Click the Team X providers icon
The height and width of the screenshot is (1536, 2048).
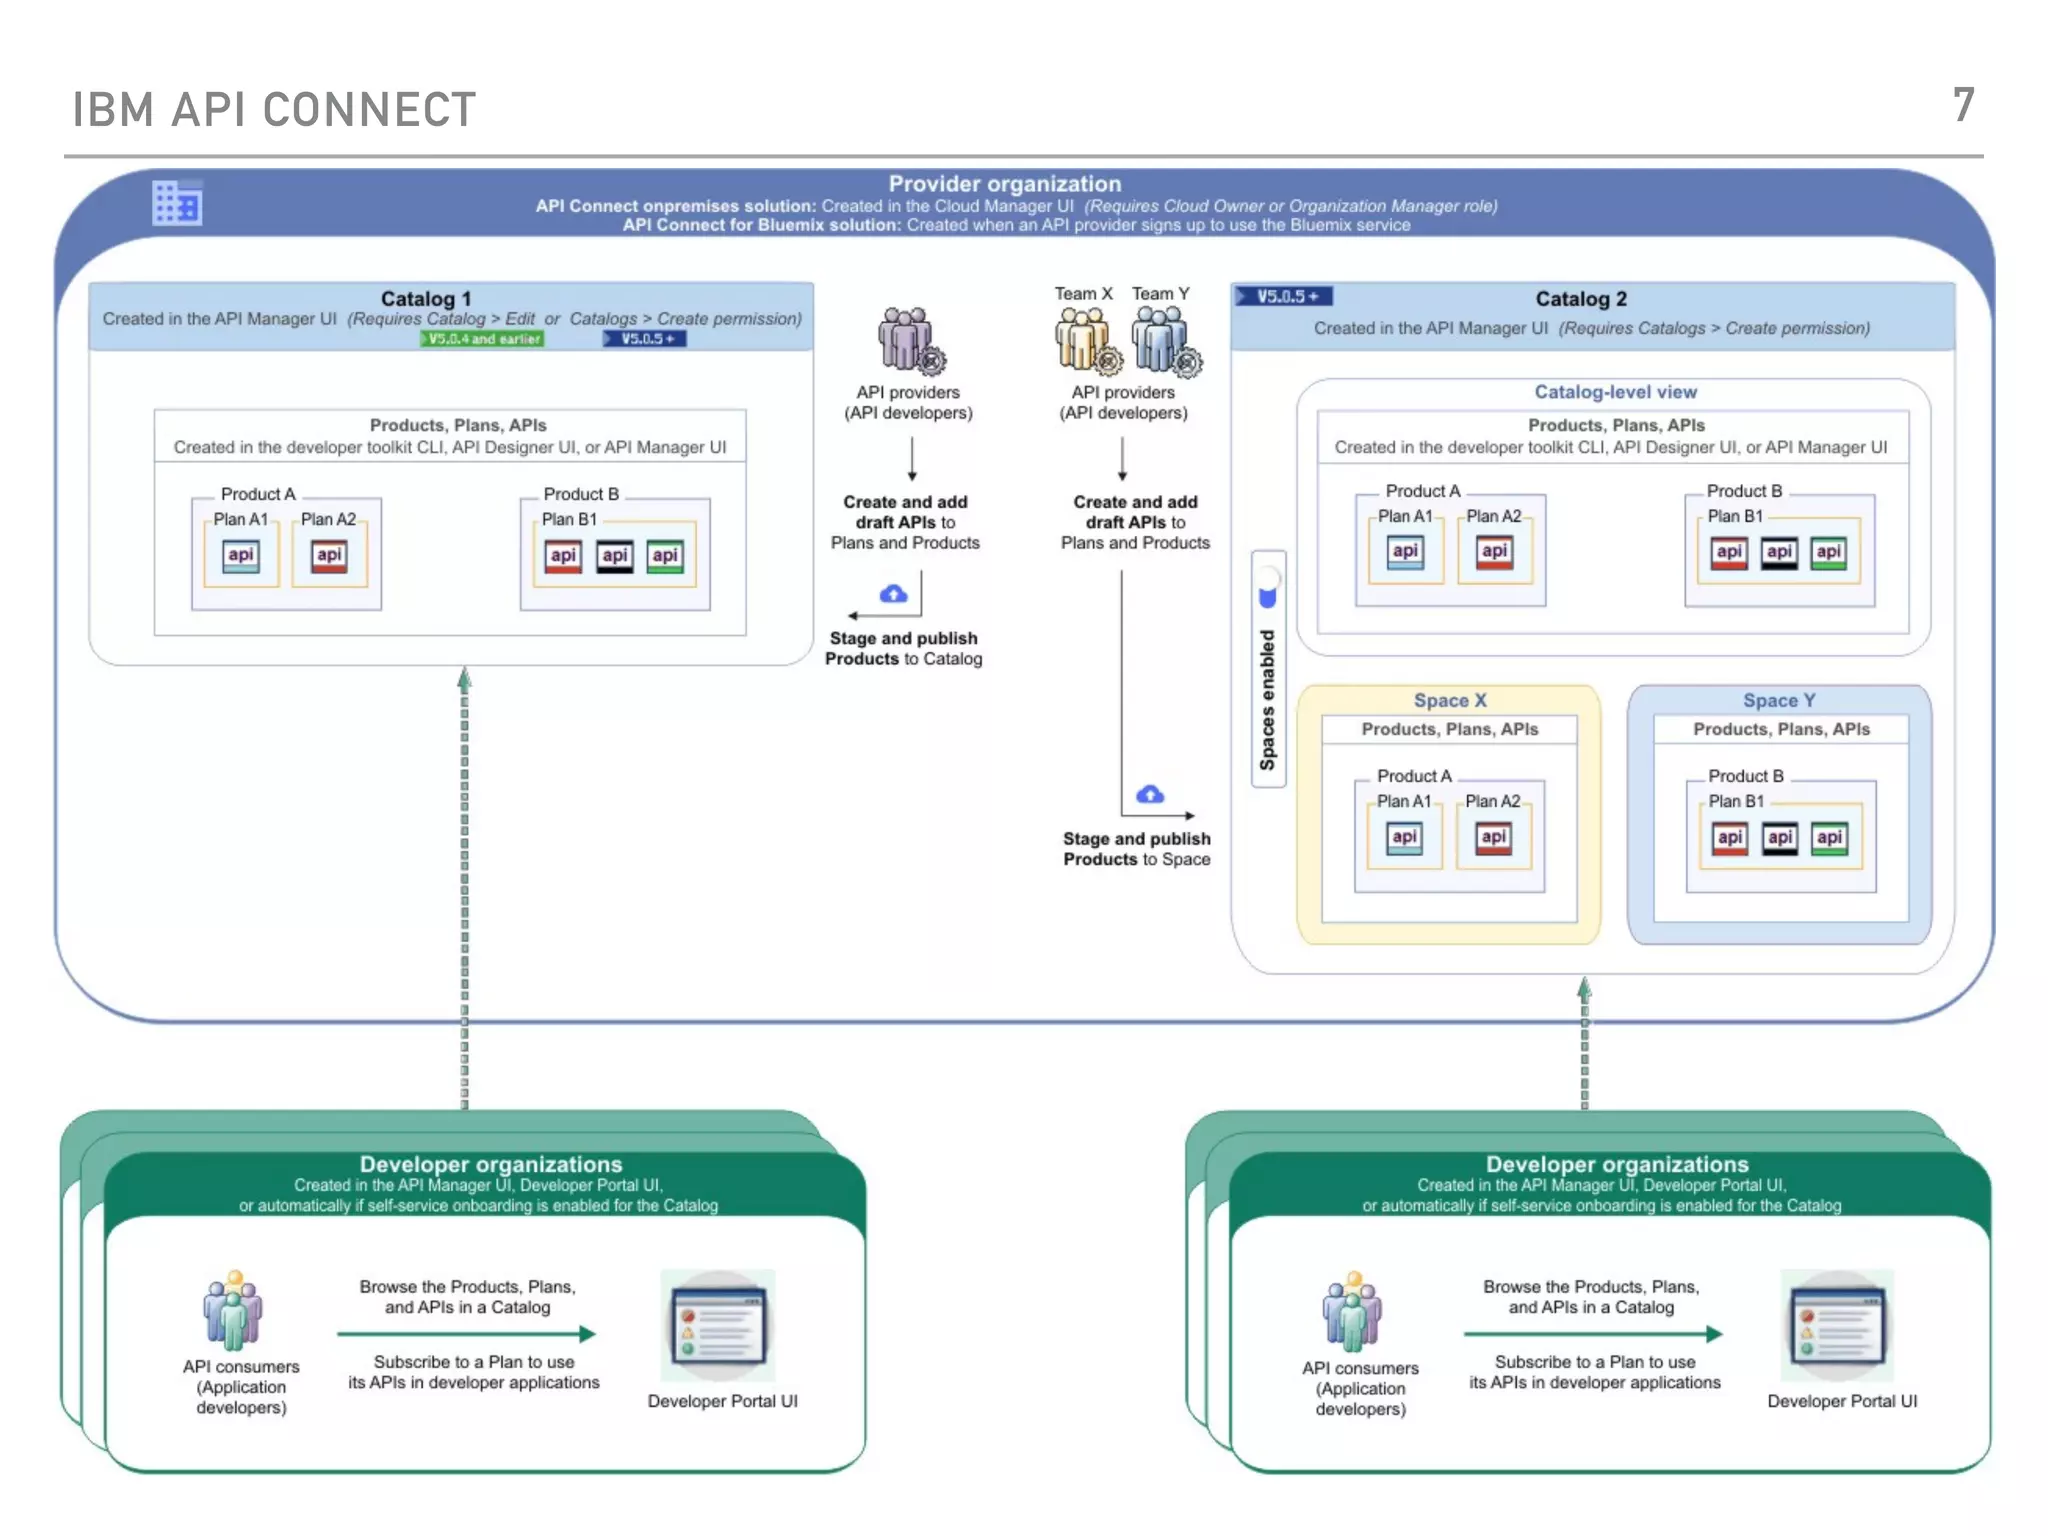[1088, 341]
